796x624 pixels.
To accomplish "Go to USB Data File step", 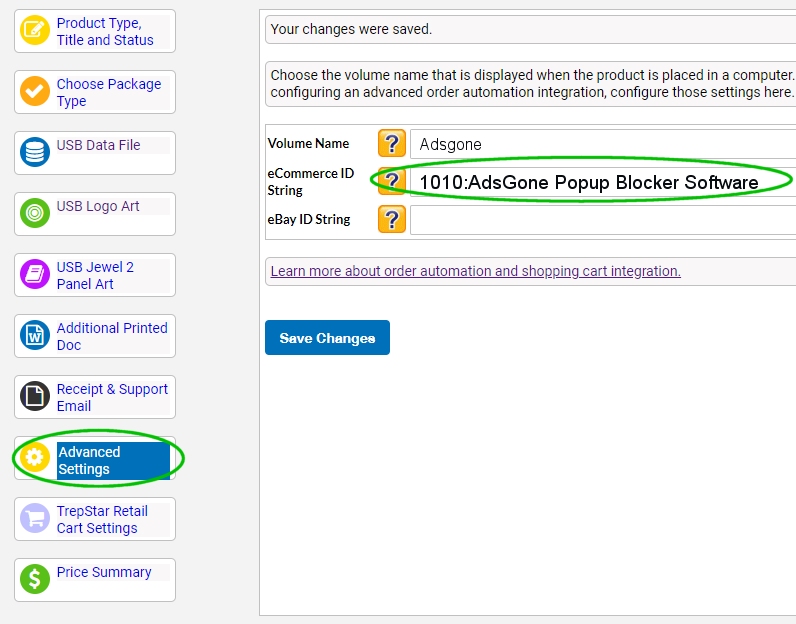I will click(98, 145).
